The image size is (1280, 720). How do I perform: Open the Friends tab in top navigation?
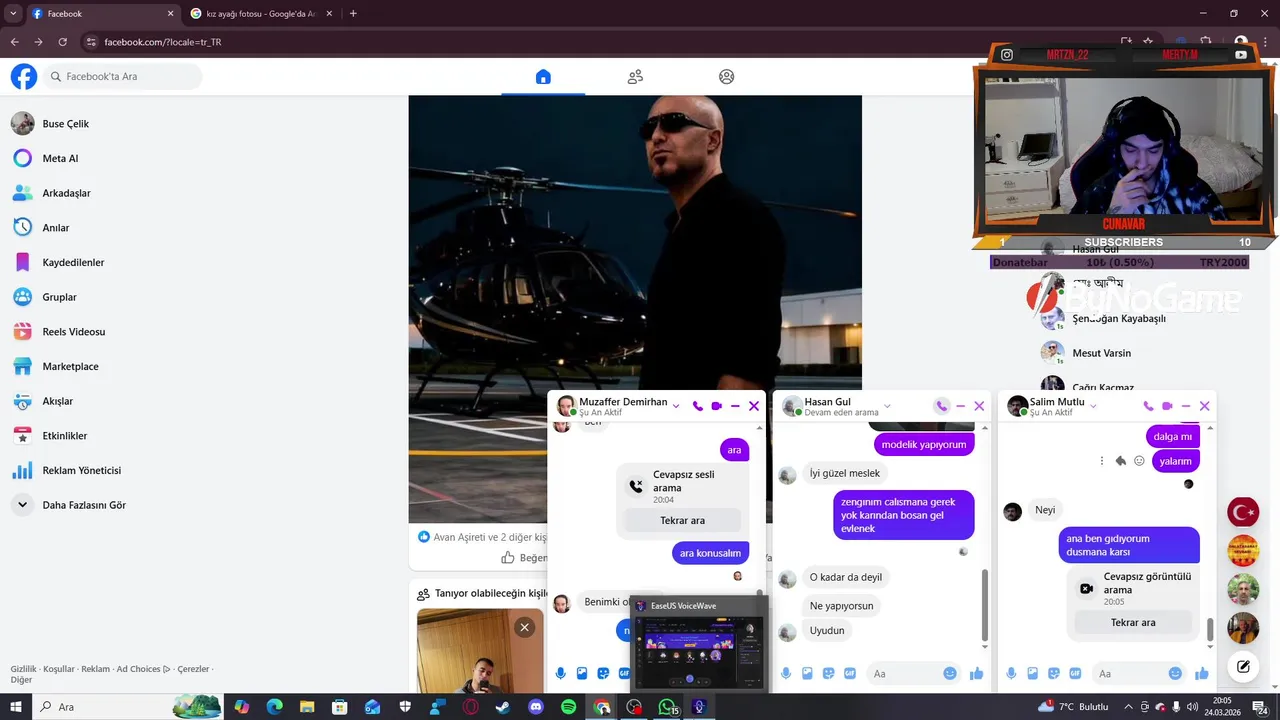(x=635, y=77)
